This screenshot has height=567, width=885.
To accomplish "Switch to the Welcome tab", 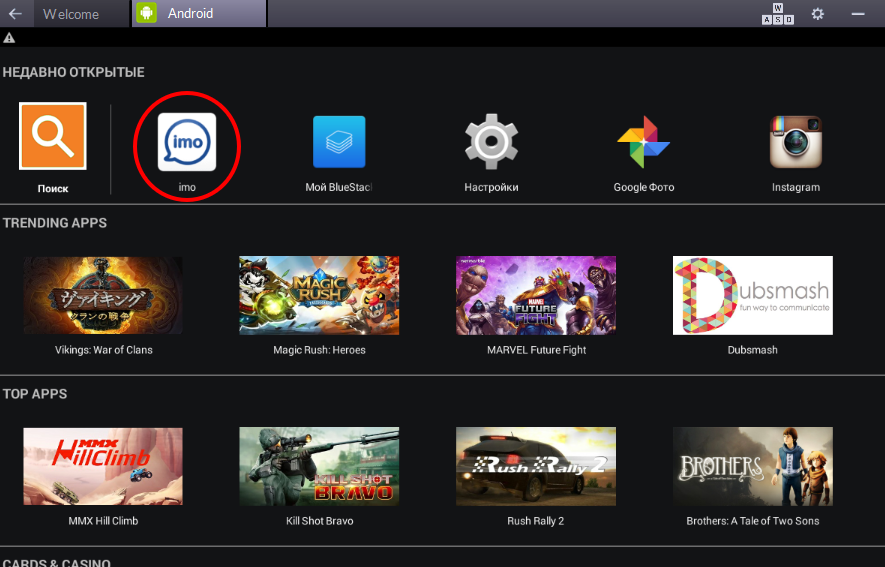I will 71,14.
